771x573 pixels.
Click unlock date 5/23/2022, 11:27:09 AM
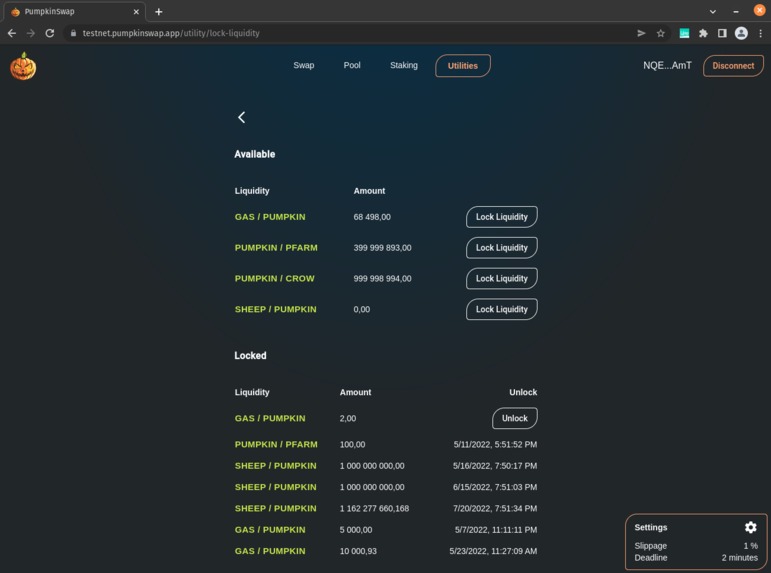coord(493,551)
